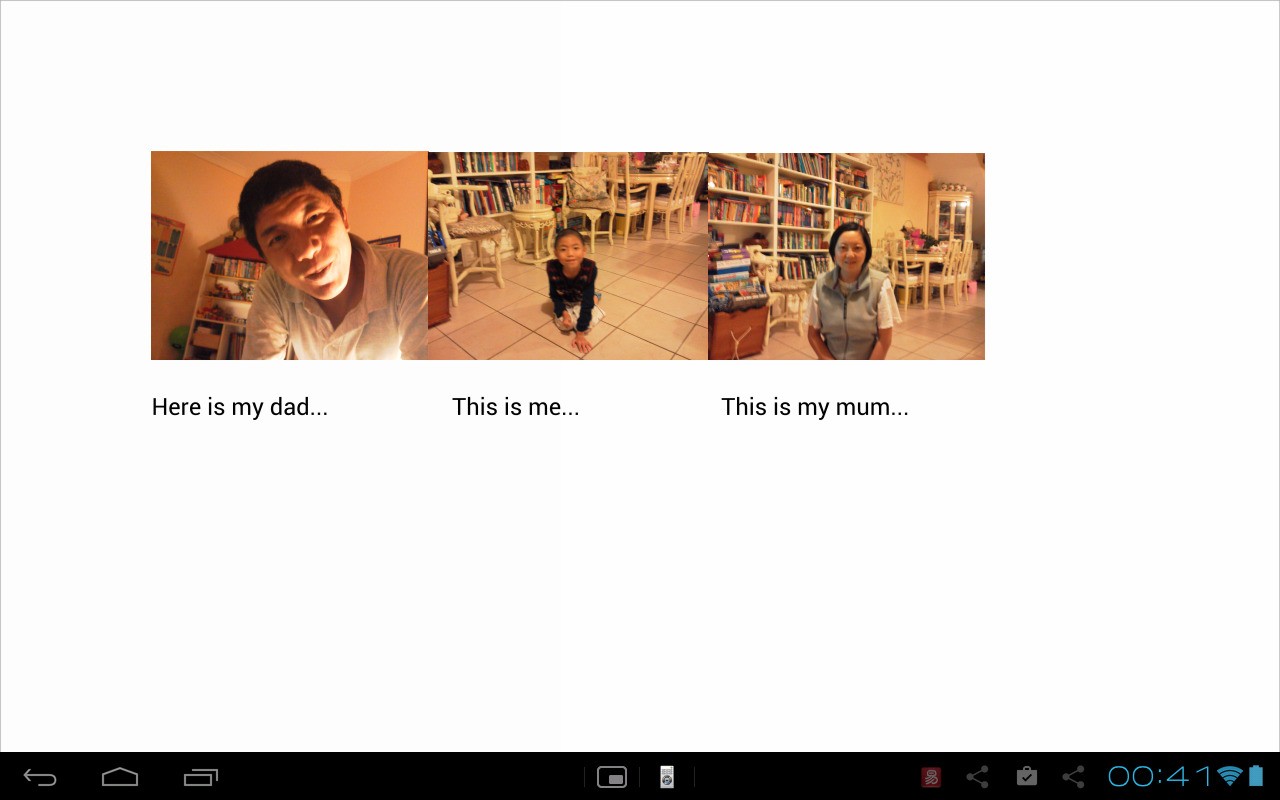Open the photo of the girl on the floor
1280x800 pixels.
coord(568,256)
